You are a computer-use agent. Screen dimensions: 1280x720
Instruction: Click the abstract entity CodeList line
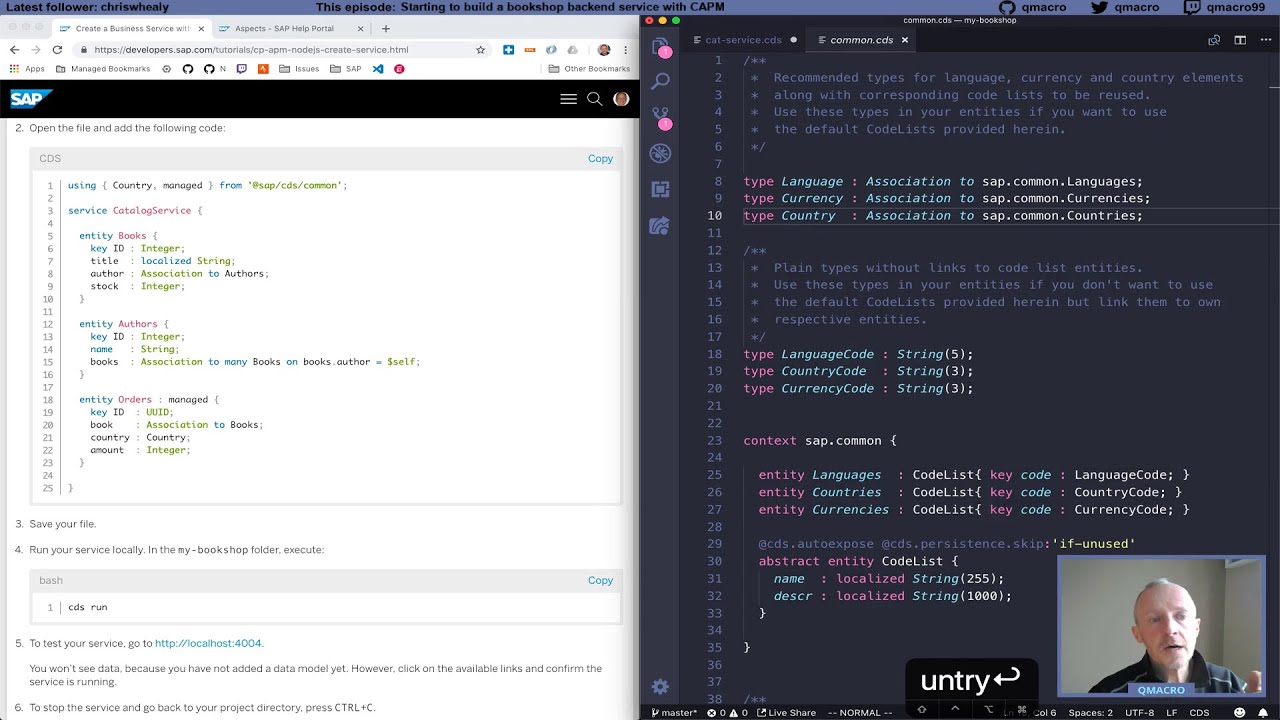[858, 561]
